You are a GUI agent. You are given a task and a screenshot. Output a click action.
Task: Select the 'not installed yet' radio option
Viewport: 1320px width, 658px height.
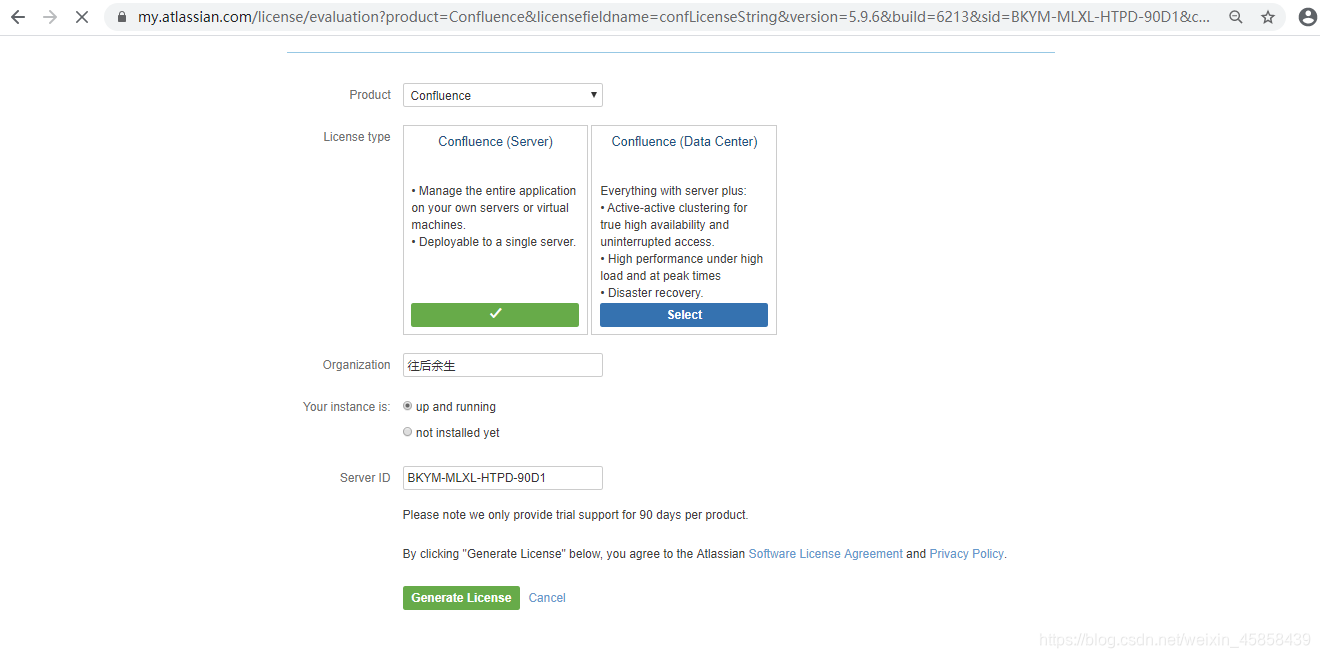(x=407, y=432)
